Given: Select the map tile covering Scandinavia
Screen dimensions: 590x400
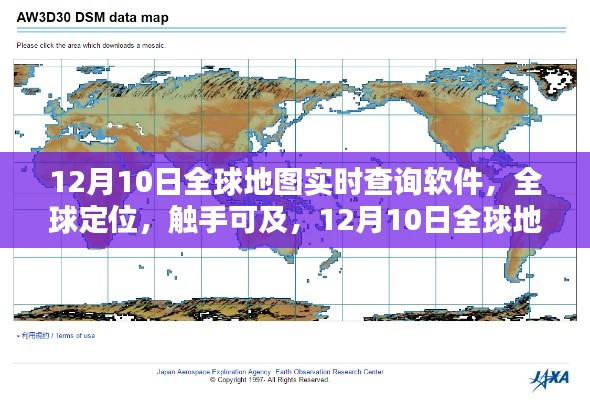Looking at the screenshot, I should (x=84, y=89).
